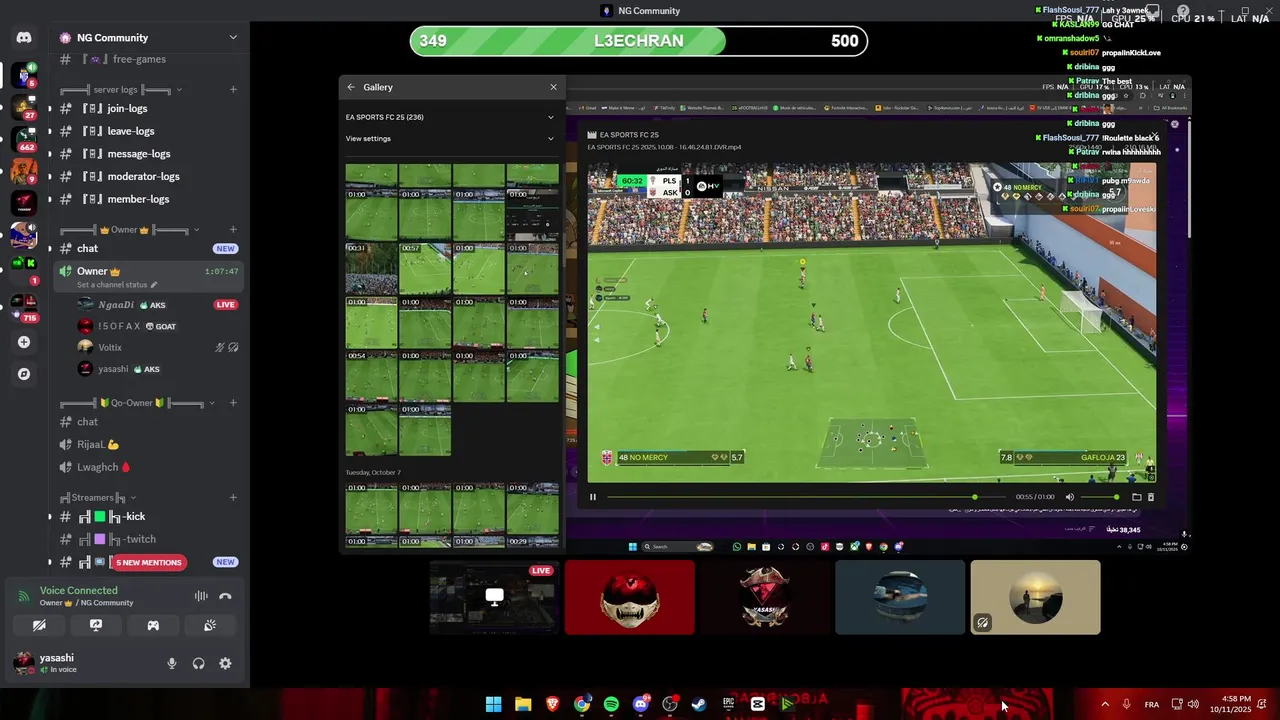The image size is (1280, 720).
Task: Jump to 5 NEW MENTIONS pill
Action: coord(149,562)
